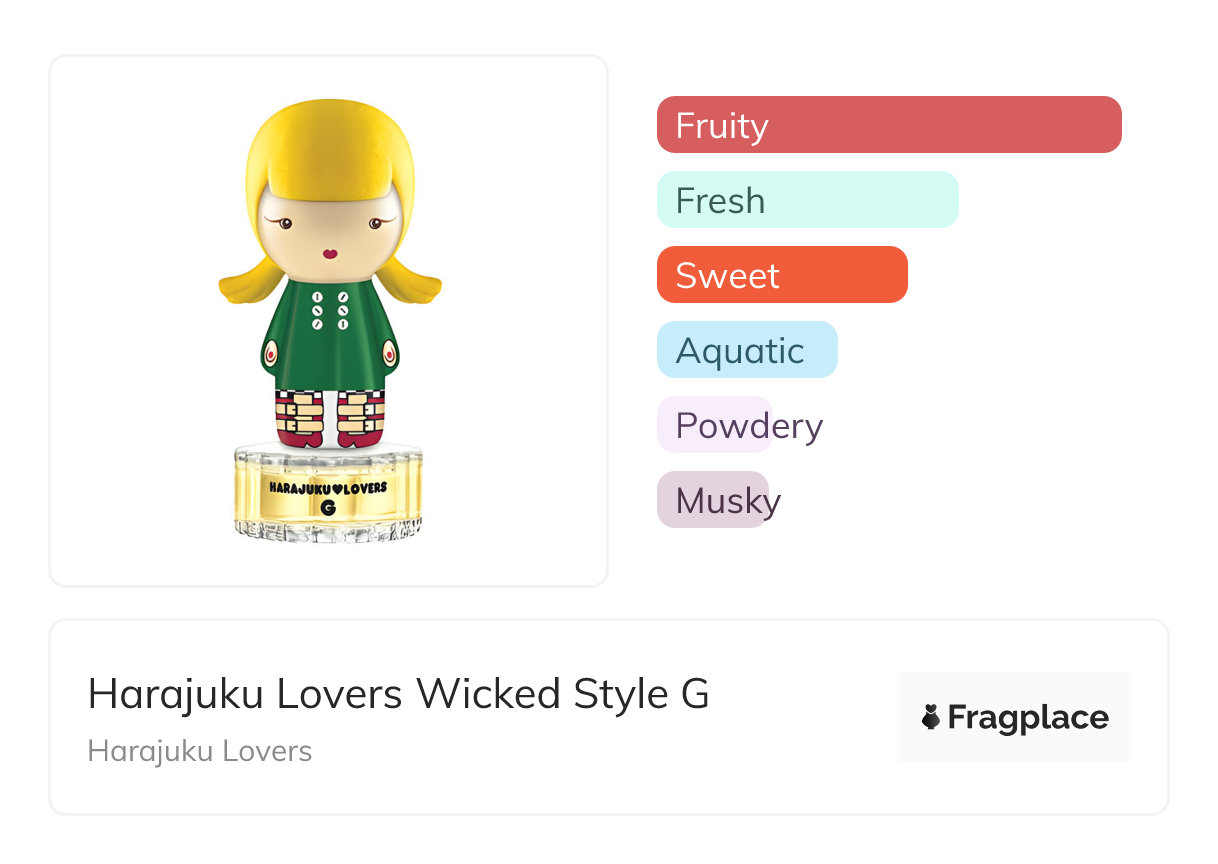Click the doll's red plaid boots

(x=329, y=417)
